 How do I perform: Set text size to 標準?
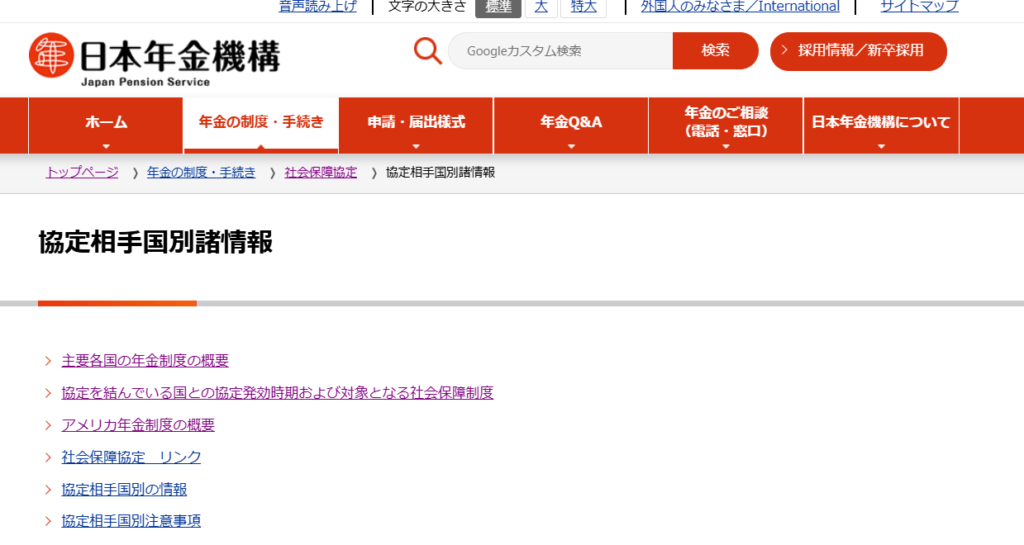tap(498, 7)
